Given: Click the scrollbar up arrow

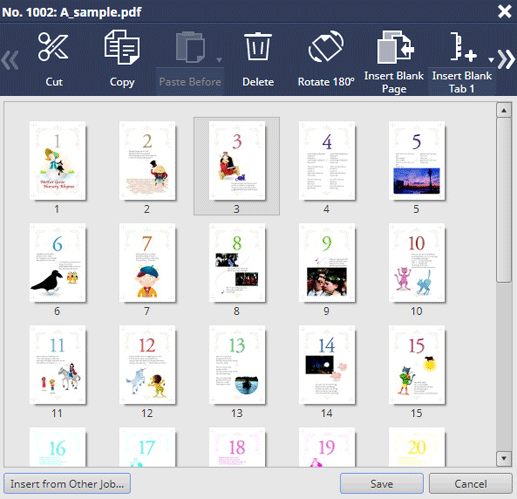Looking at the screenshot, I should click(x=504, y=110).
